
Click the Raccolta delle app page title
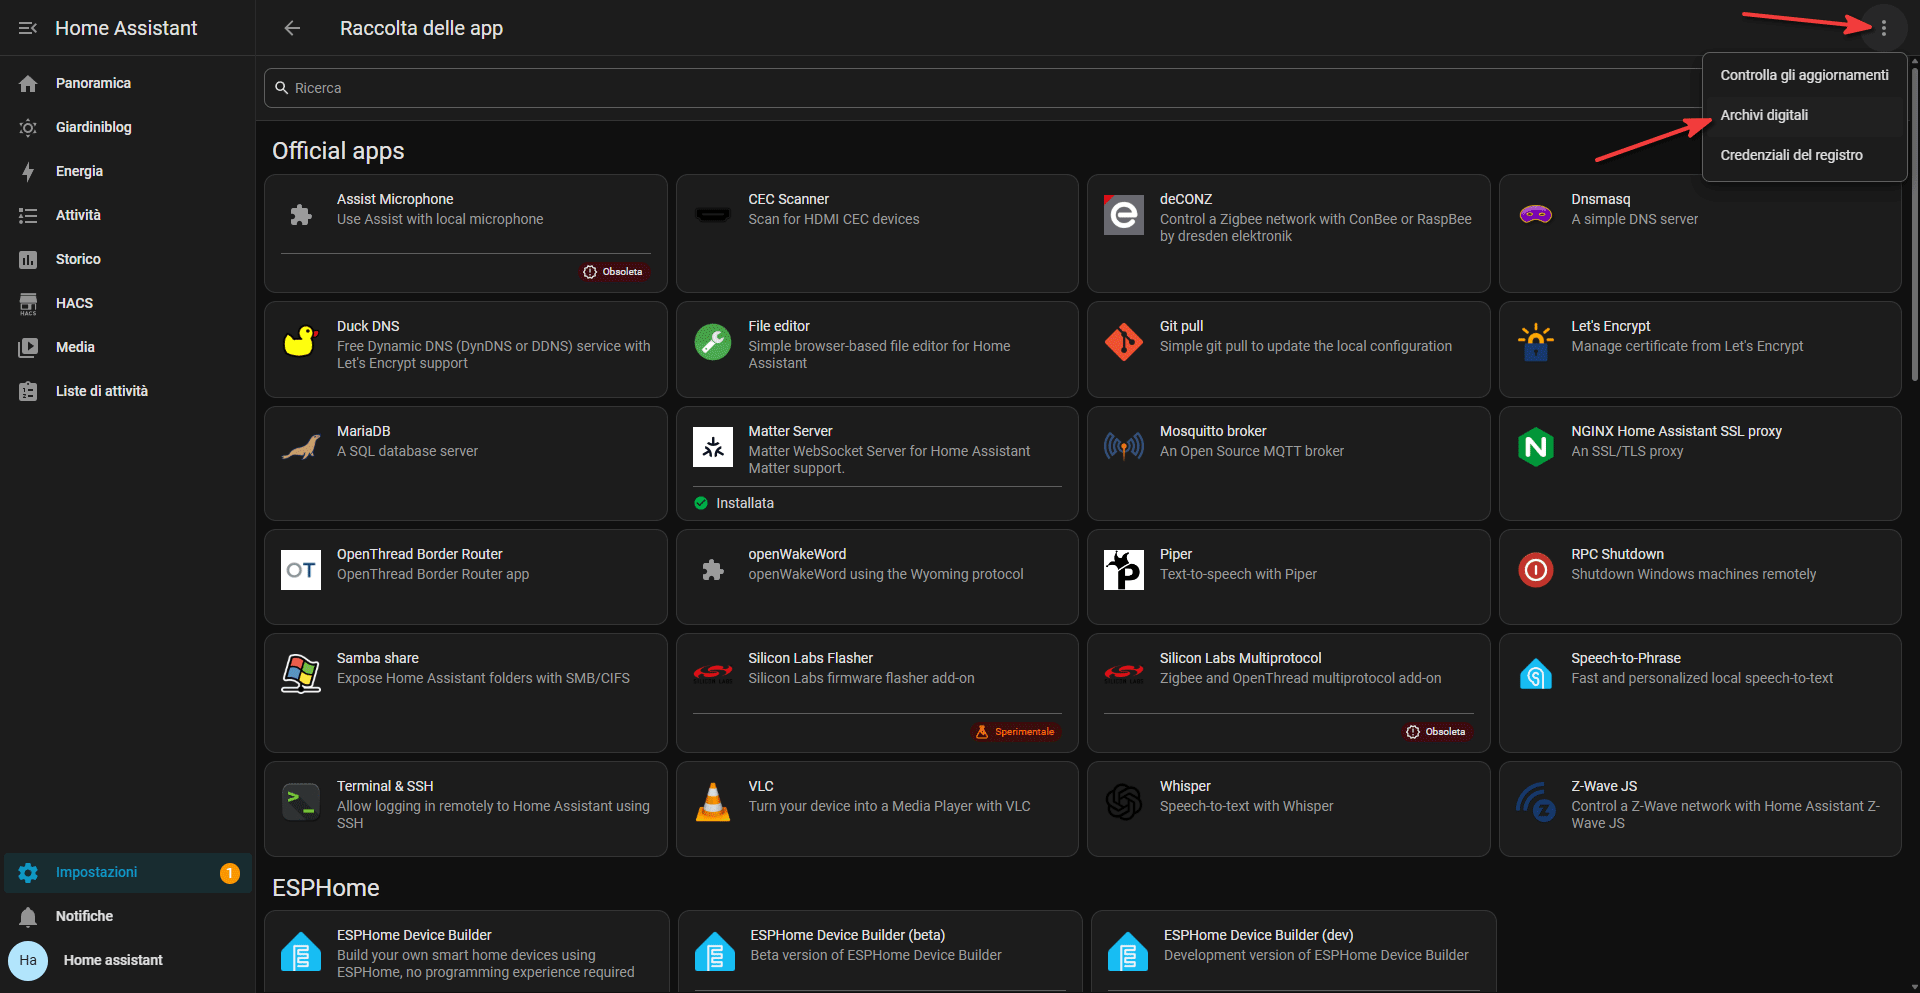click(x=421, y=28)
